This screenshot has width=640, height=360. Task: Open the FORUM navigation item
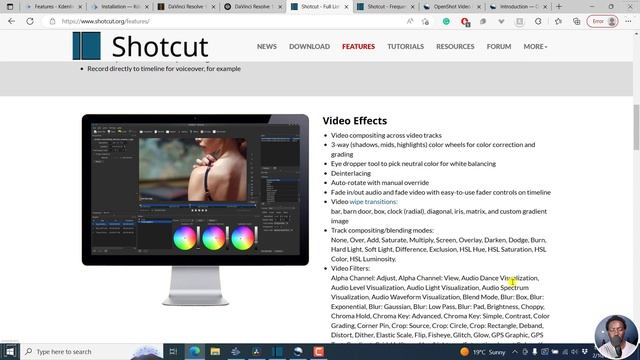coord(499,47)
